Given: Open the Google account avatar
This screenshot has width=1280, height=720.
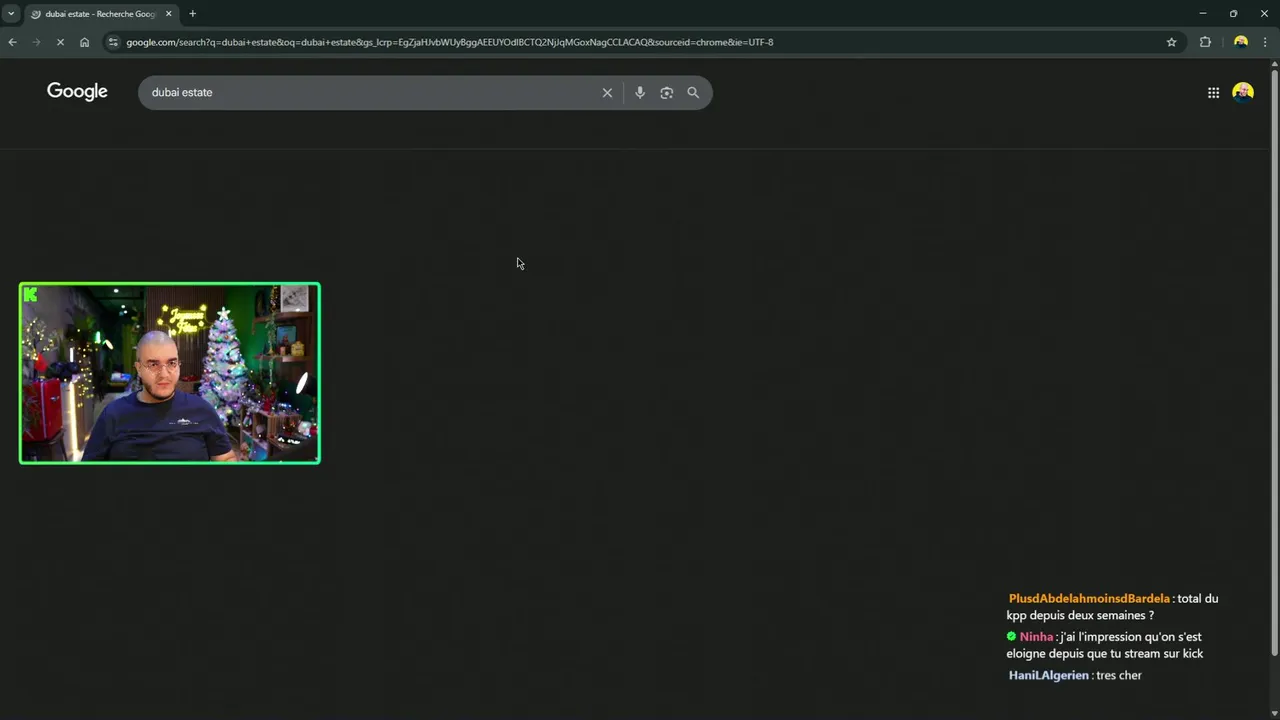Looking at the screenshot, I should [1243, 92].
